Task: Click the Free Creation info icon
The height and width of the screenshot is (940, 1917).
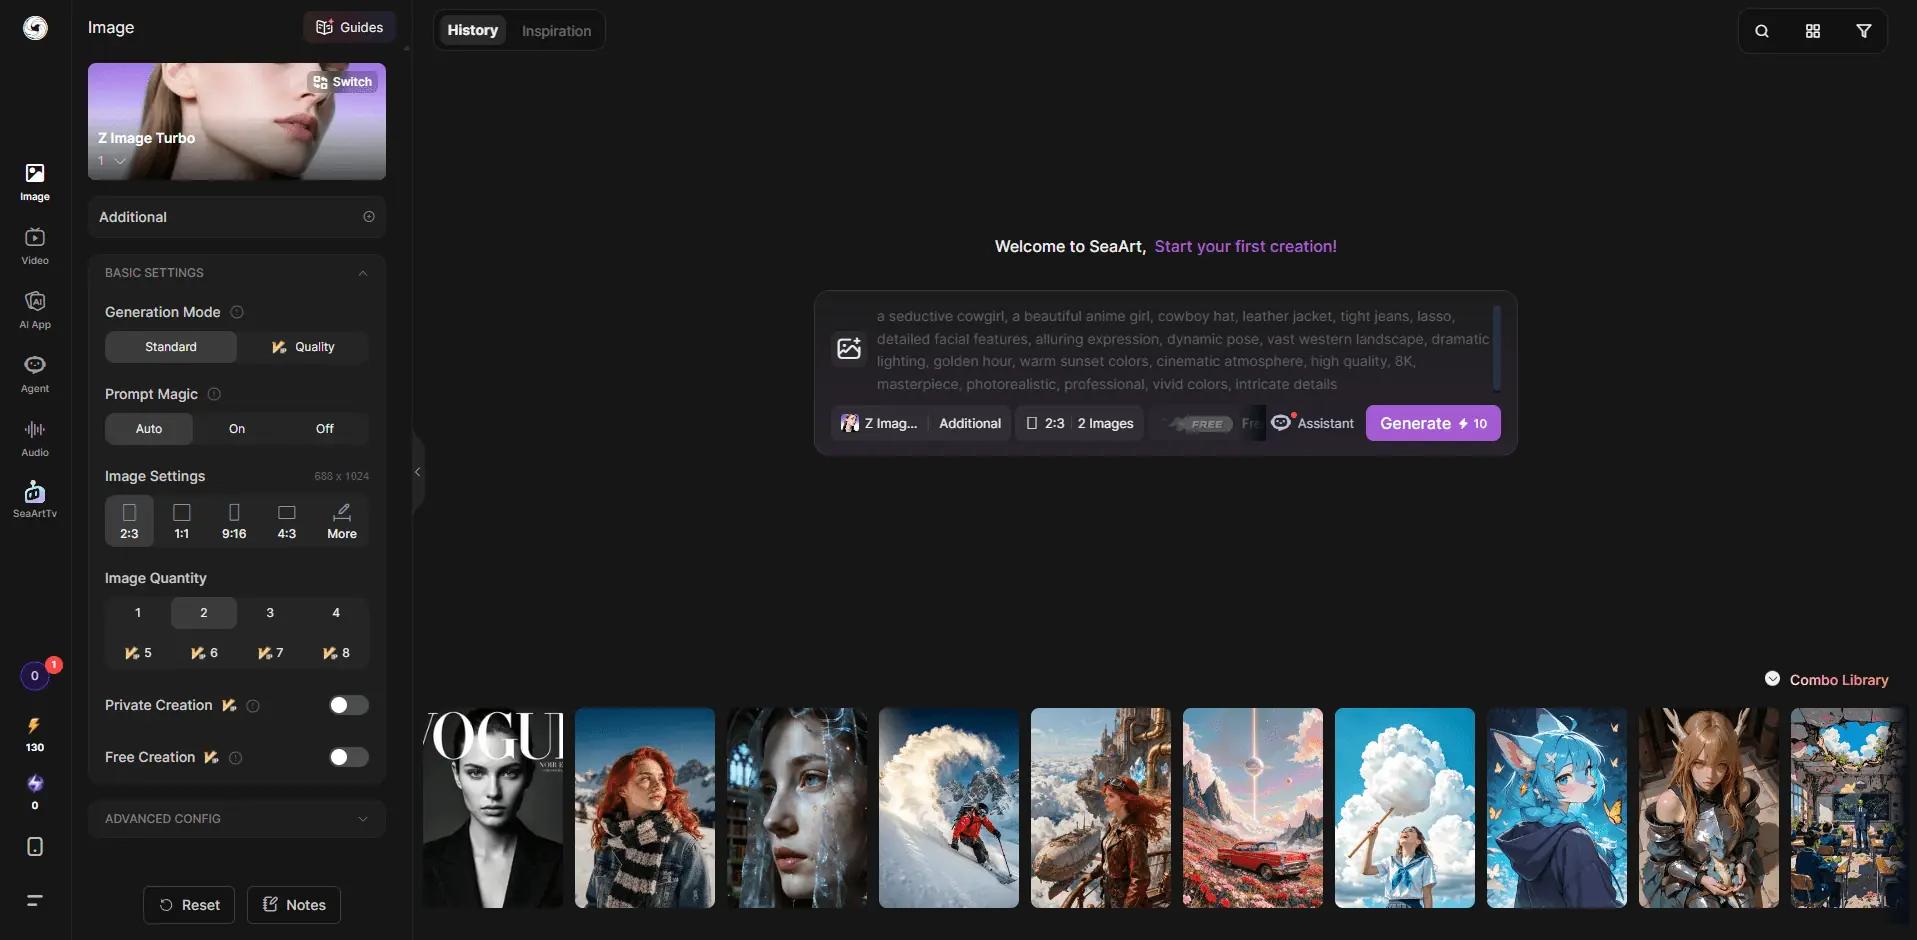Action: click(236, 758)
